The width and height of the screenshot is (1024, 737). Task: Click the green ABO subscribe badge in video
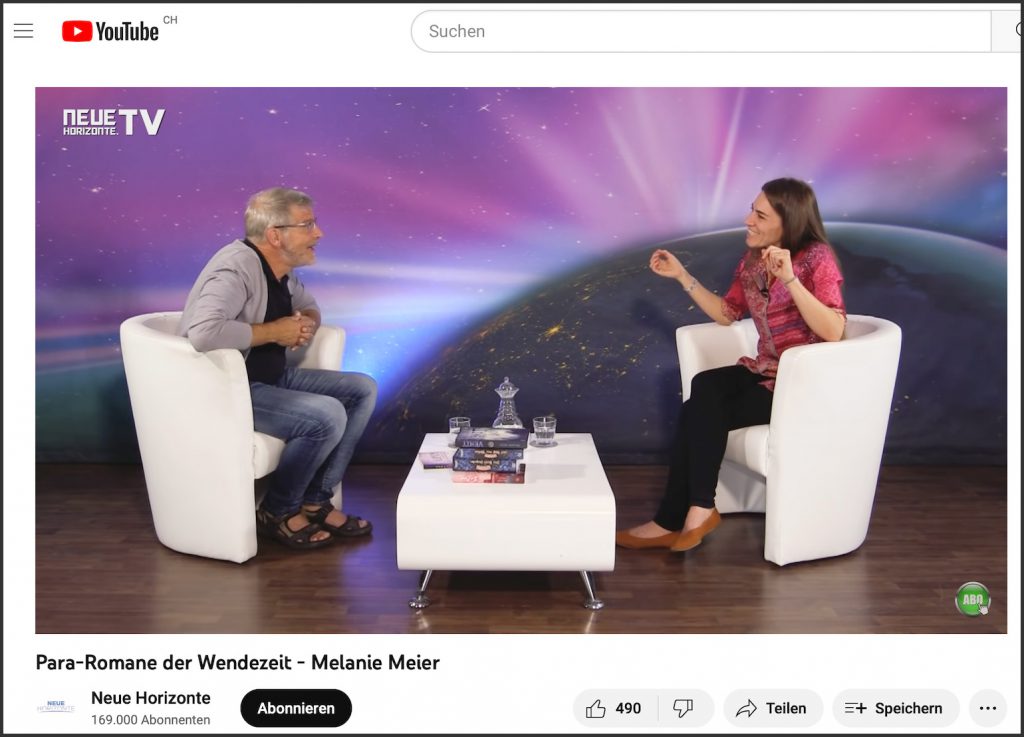tap(972, 599)
